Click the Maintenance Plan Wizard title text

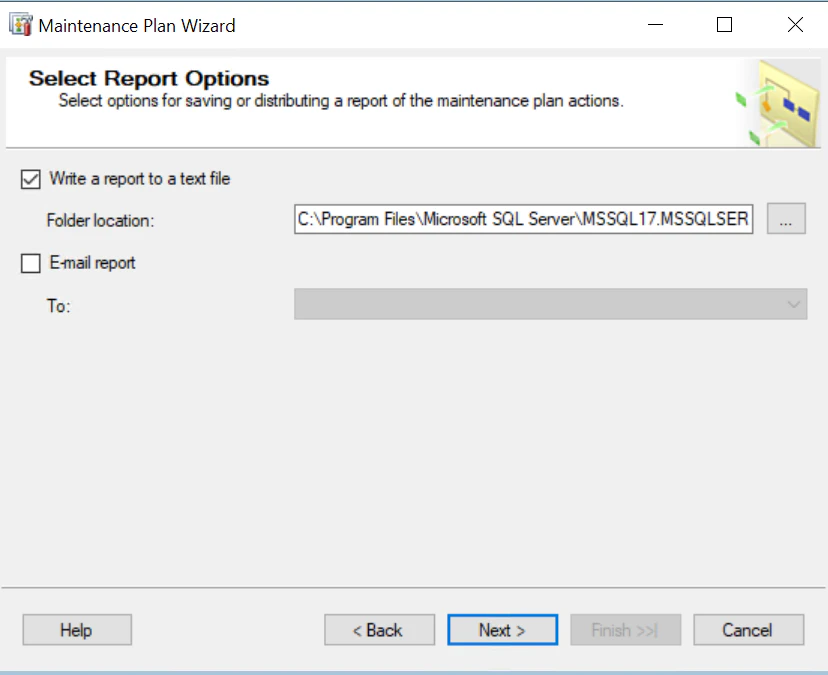pyautogui.click(x=137, y=26)
